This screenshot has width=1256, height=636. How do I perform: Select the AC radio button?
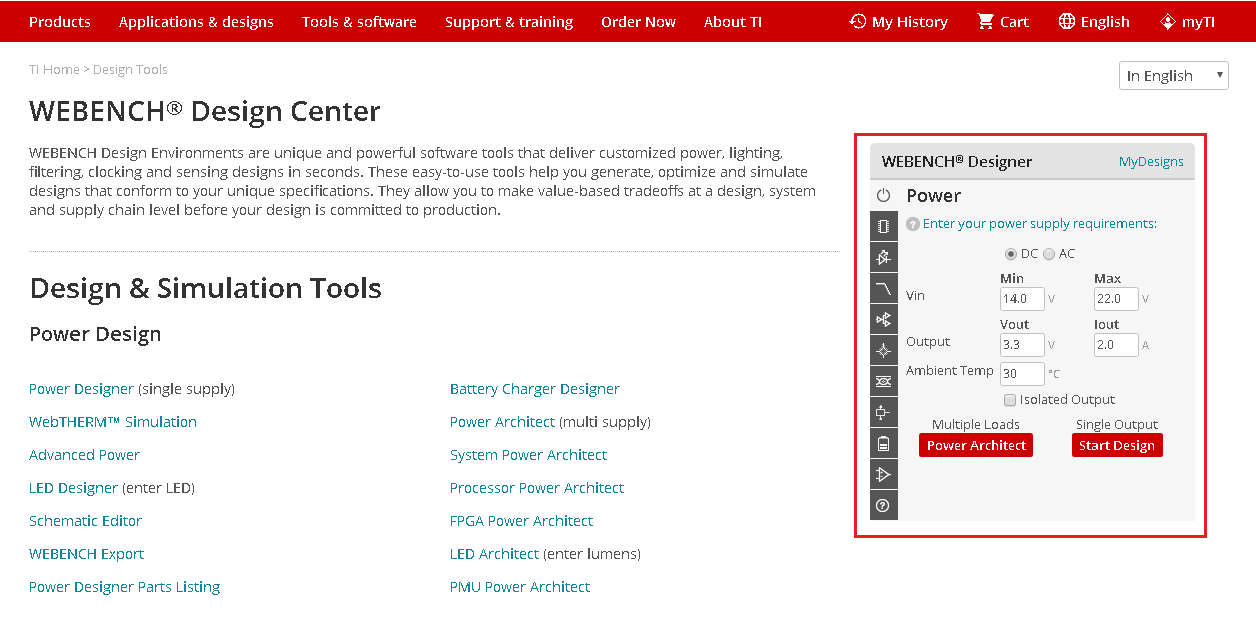pyautogui.click(x=1049, y=254)
